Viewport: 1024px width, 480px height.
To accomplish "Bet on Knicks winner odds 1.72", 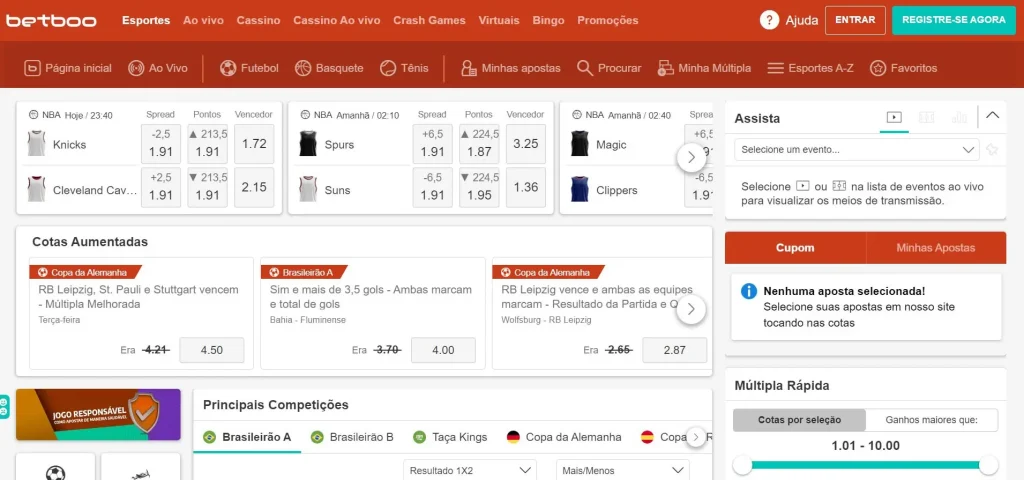I will 254,144.
